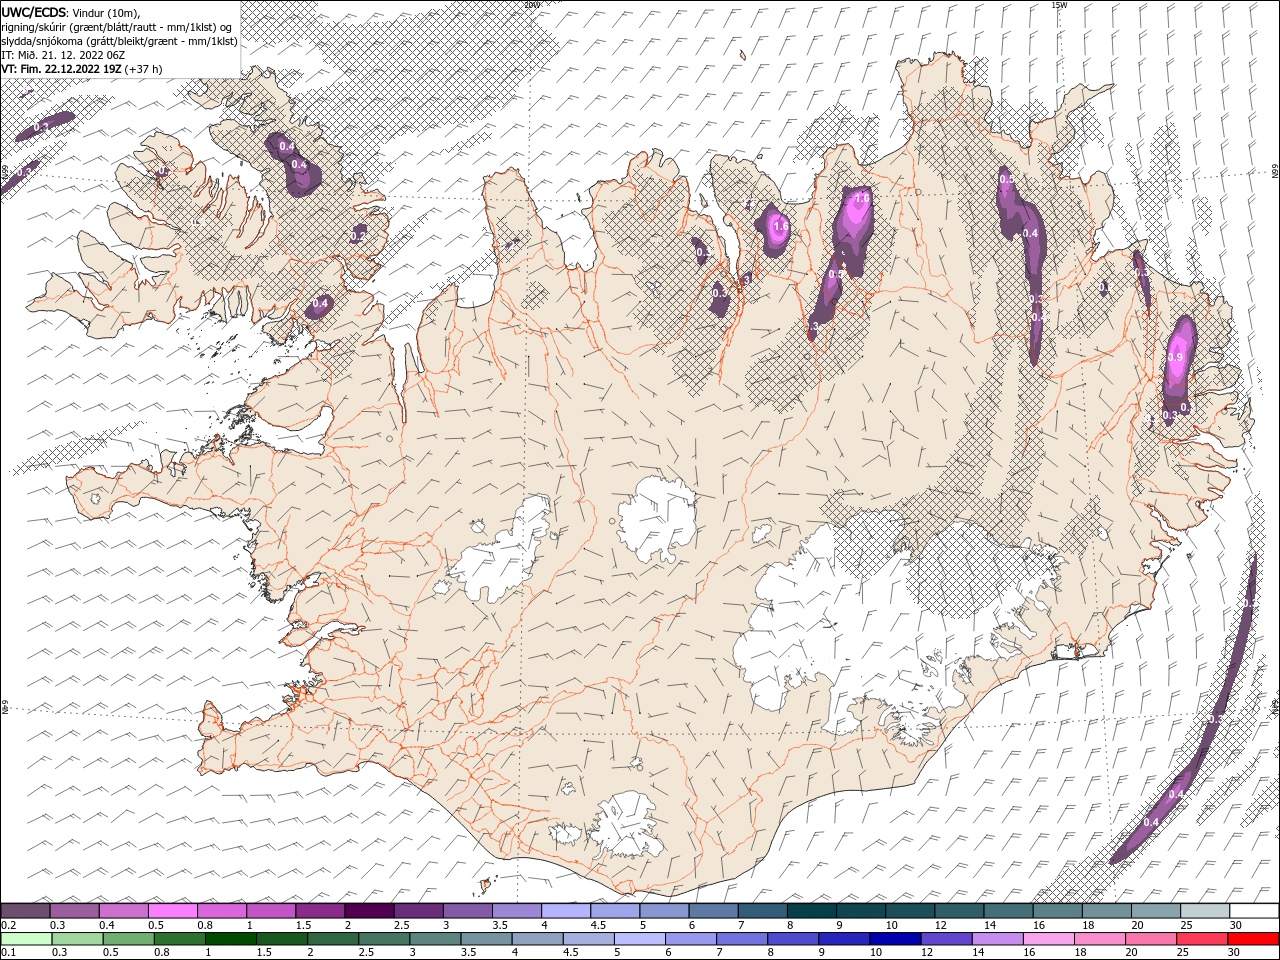This screenshot has height=960, width=1280.
Task: Select the bright pink 0.5 swatch, upper legend
Action: coord(172,910)
